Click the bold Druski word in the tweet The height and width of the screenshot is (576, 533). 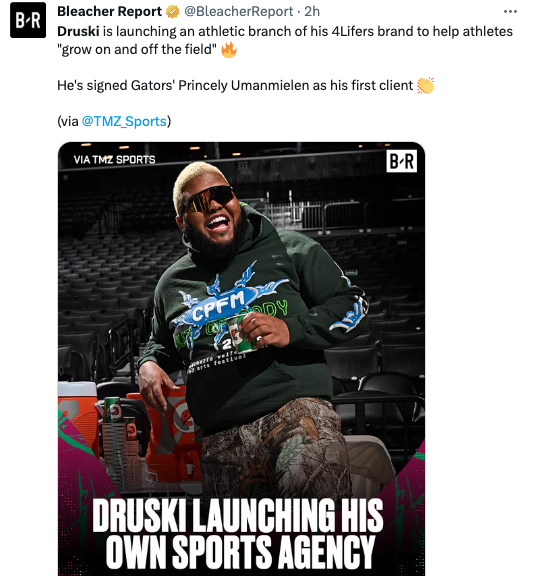pyautogui.click(x=78, y=31)
